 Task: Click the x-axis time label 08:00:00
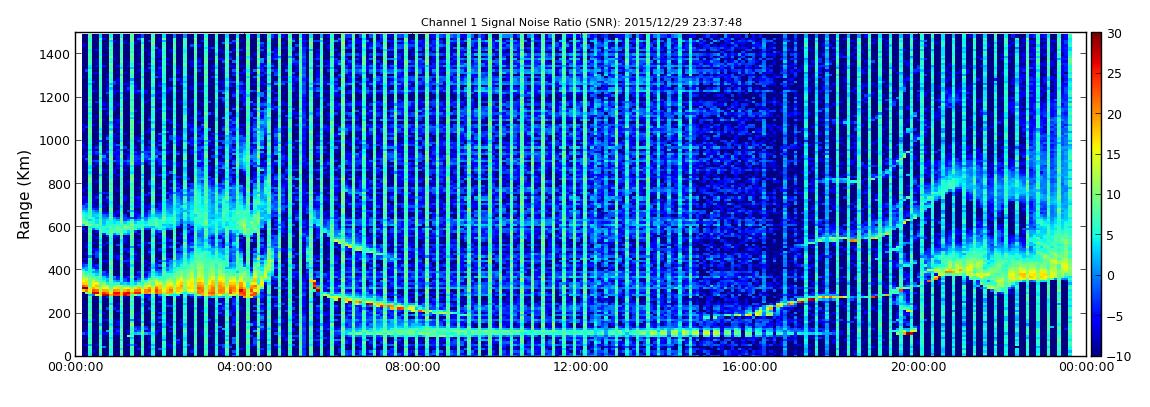tap(411, 367)
